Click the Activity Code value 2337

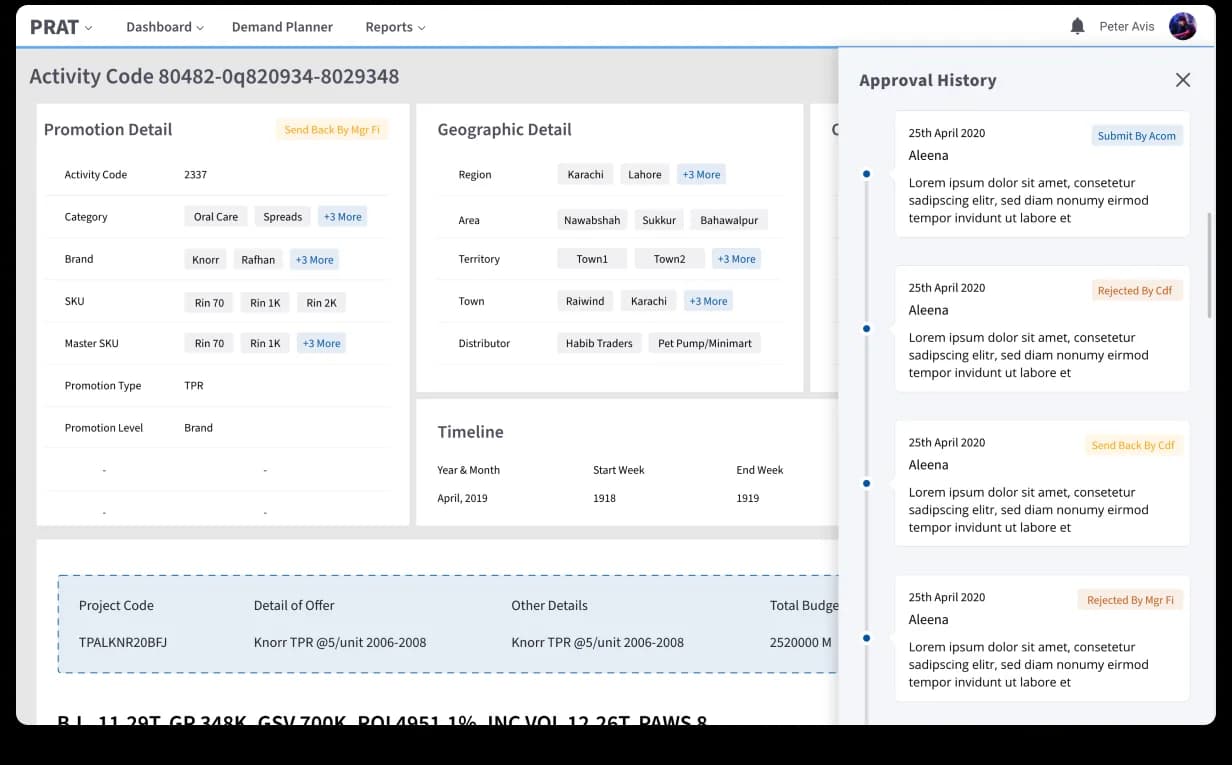pos(196,175)
